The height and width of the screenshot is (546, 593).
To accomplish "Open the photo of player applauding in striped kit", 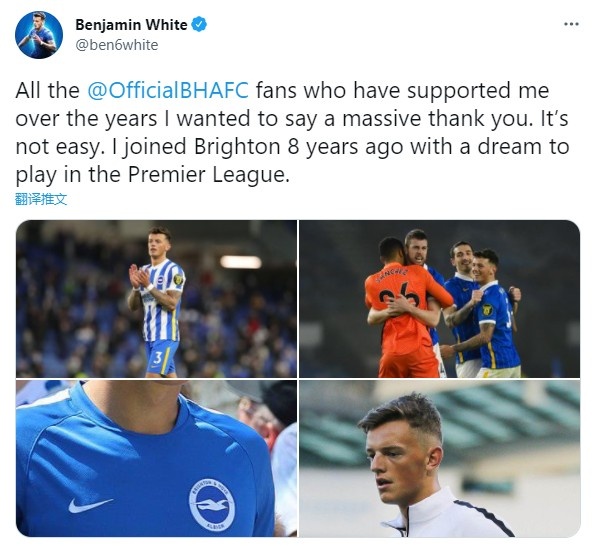I will click(156, 299).
